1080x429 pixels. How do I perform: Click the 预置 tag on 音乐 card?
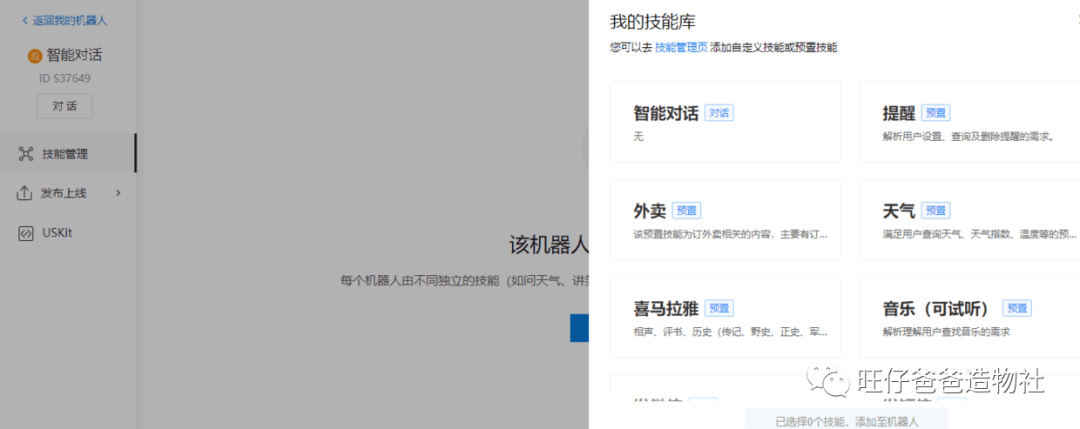tap(1017, 308)
